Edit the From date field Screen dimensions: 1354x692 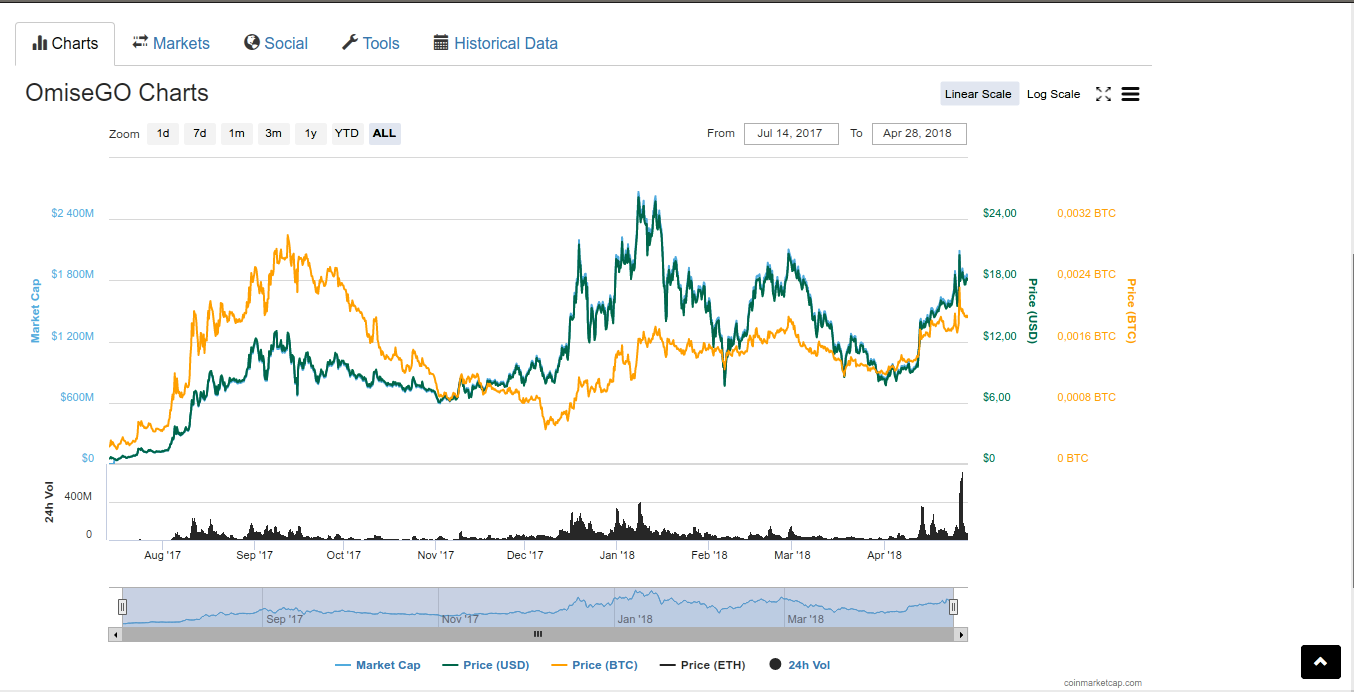pyautogui.click(x=790, y=134)
